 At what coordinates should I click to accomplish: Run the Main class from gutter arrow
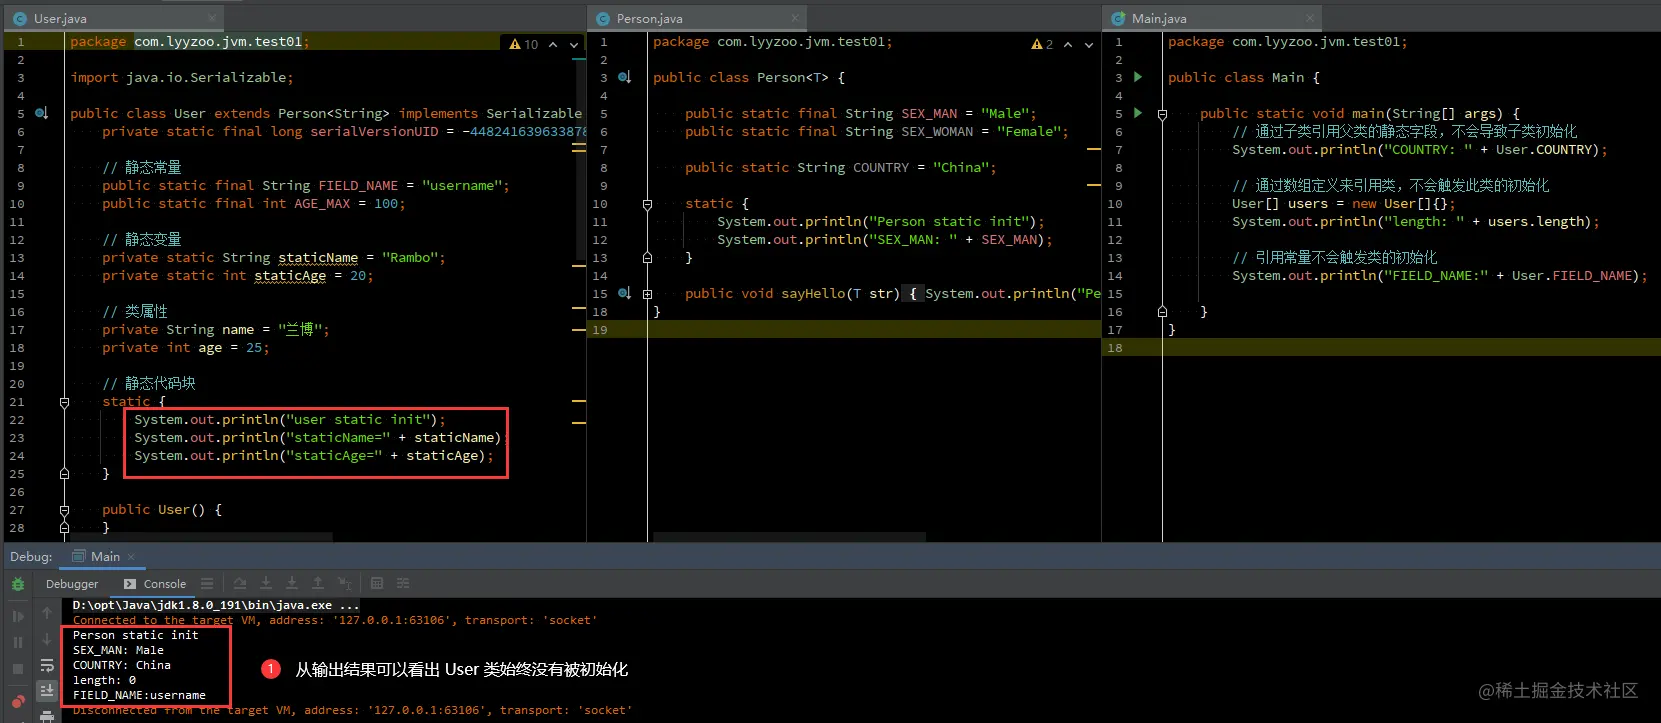(x=1138, y=77)
